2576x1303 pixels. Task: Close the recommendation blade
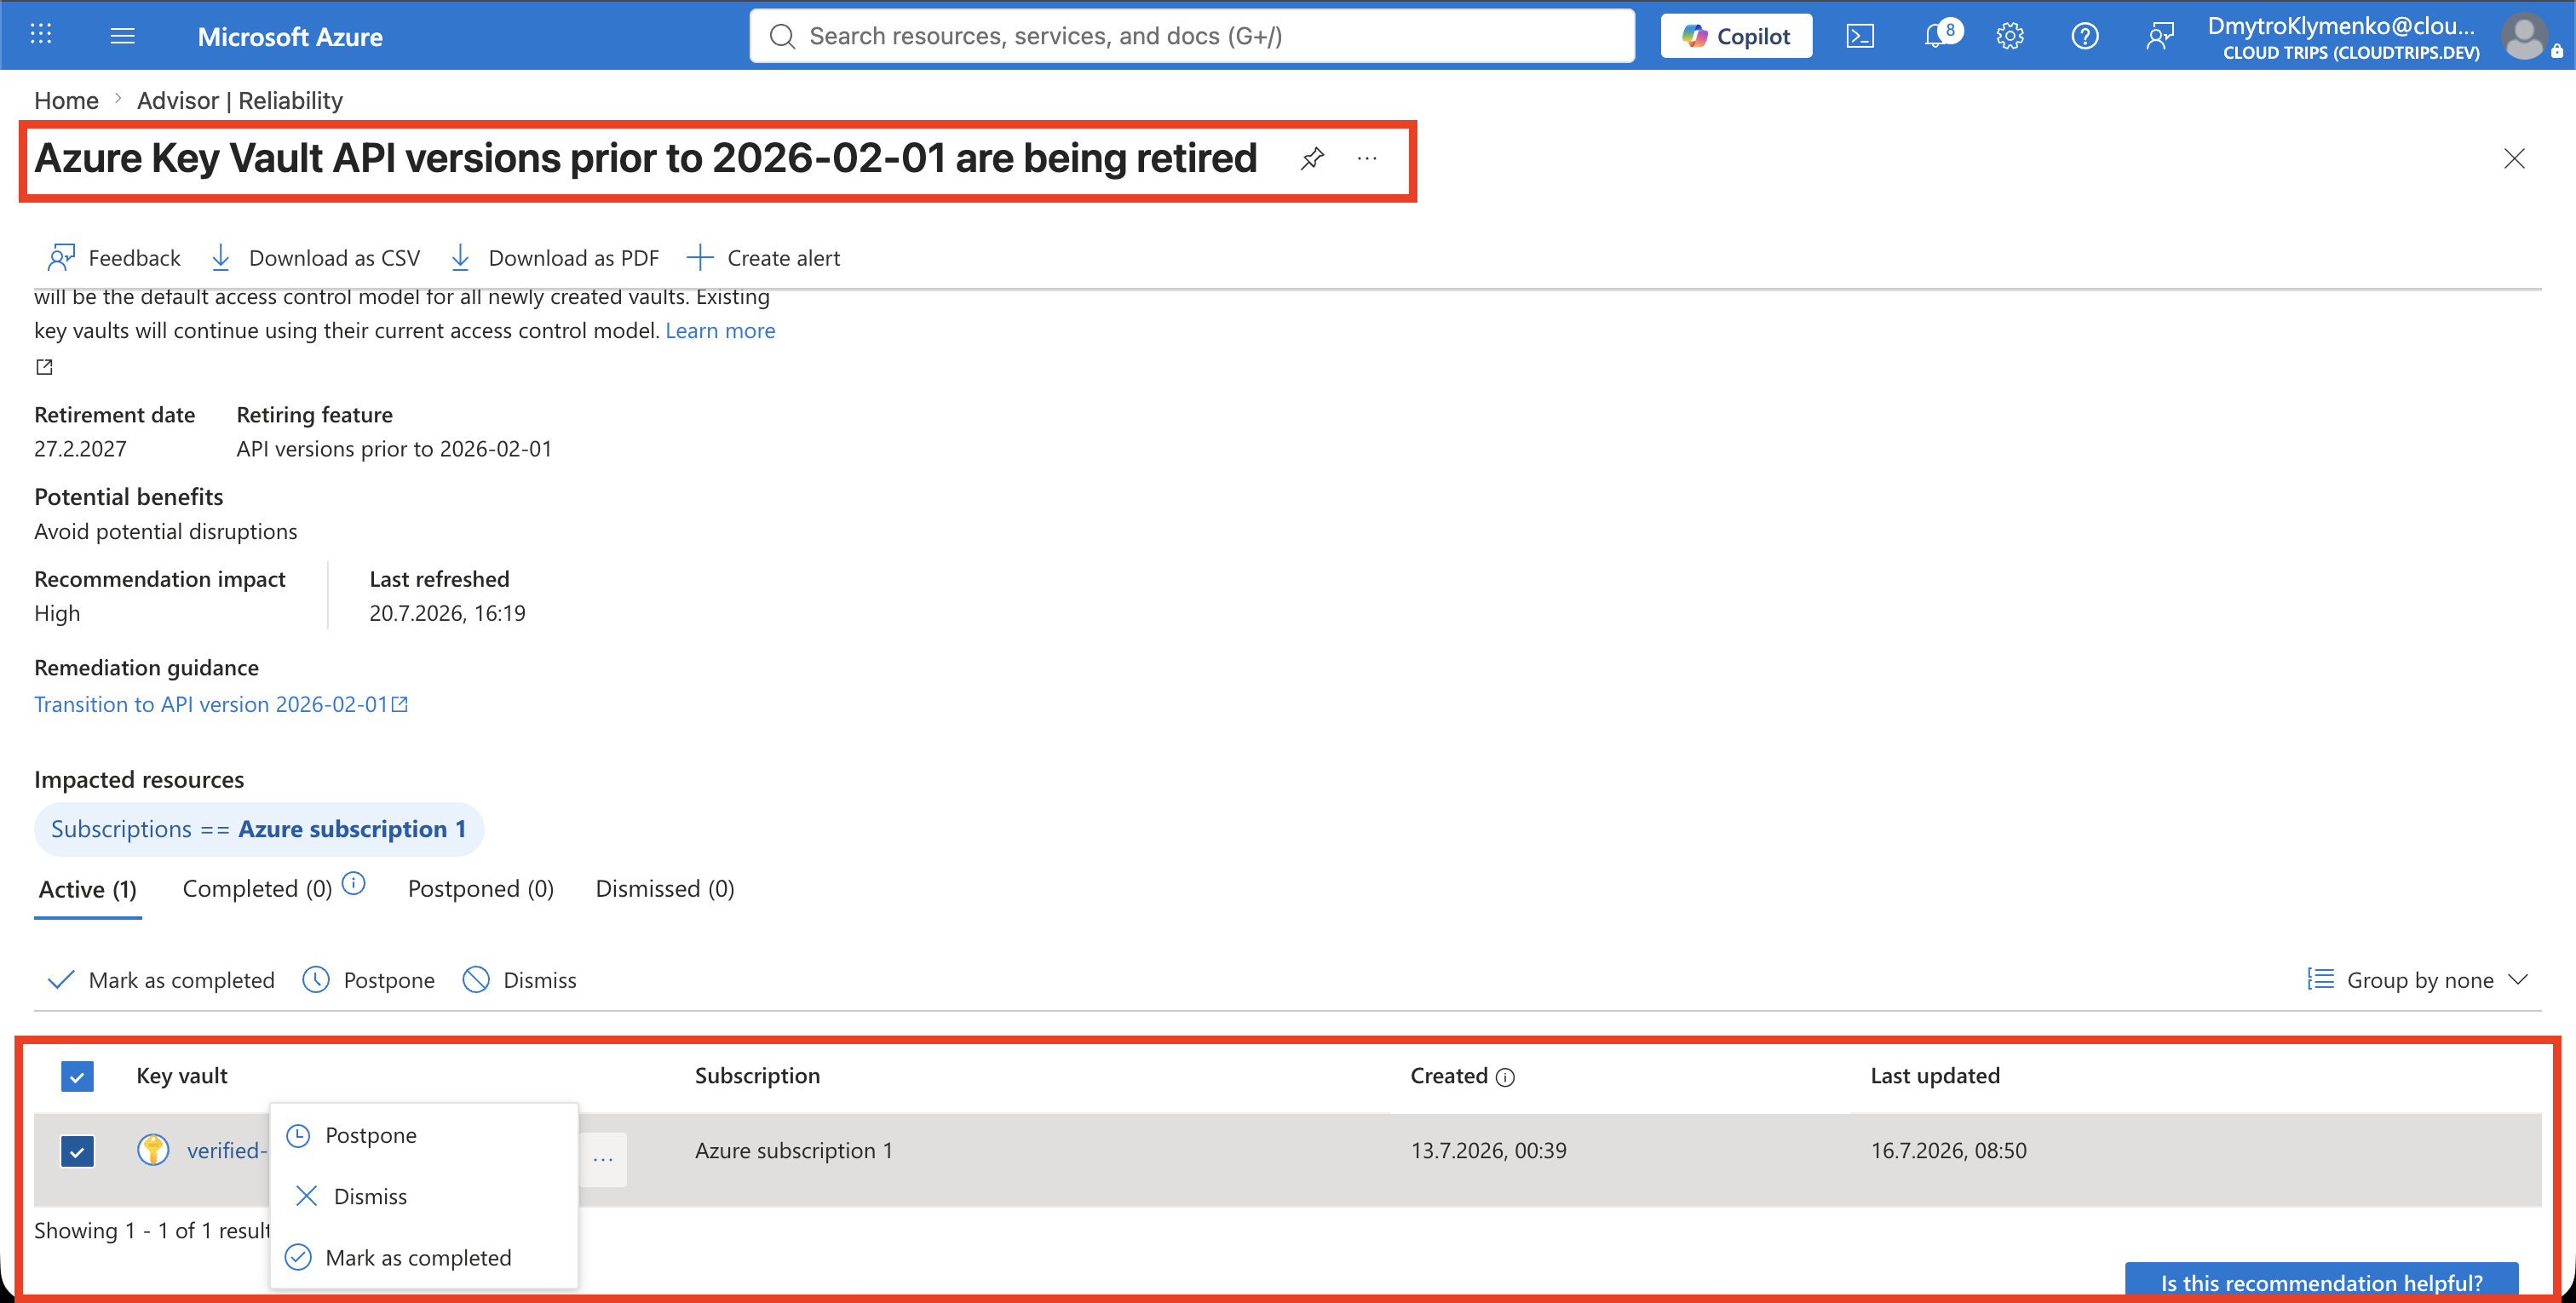coord(2514,158)
